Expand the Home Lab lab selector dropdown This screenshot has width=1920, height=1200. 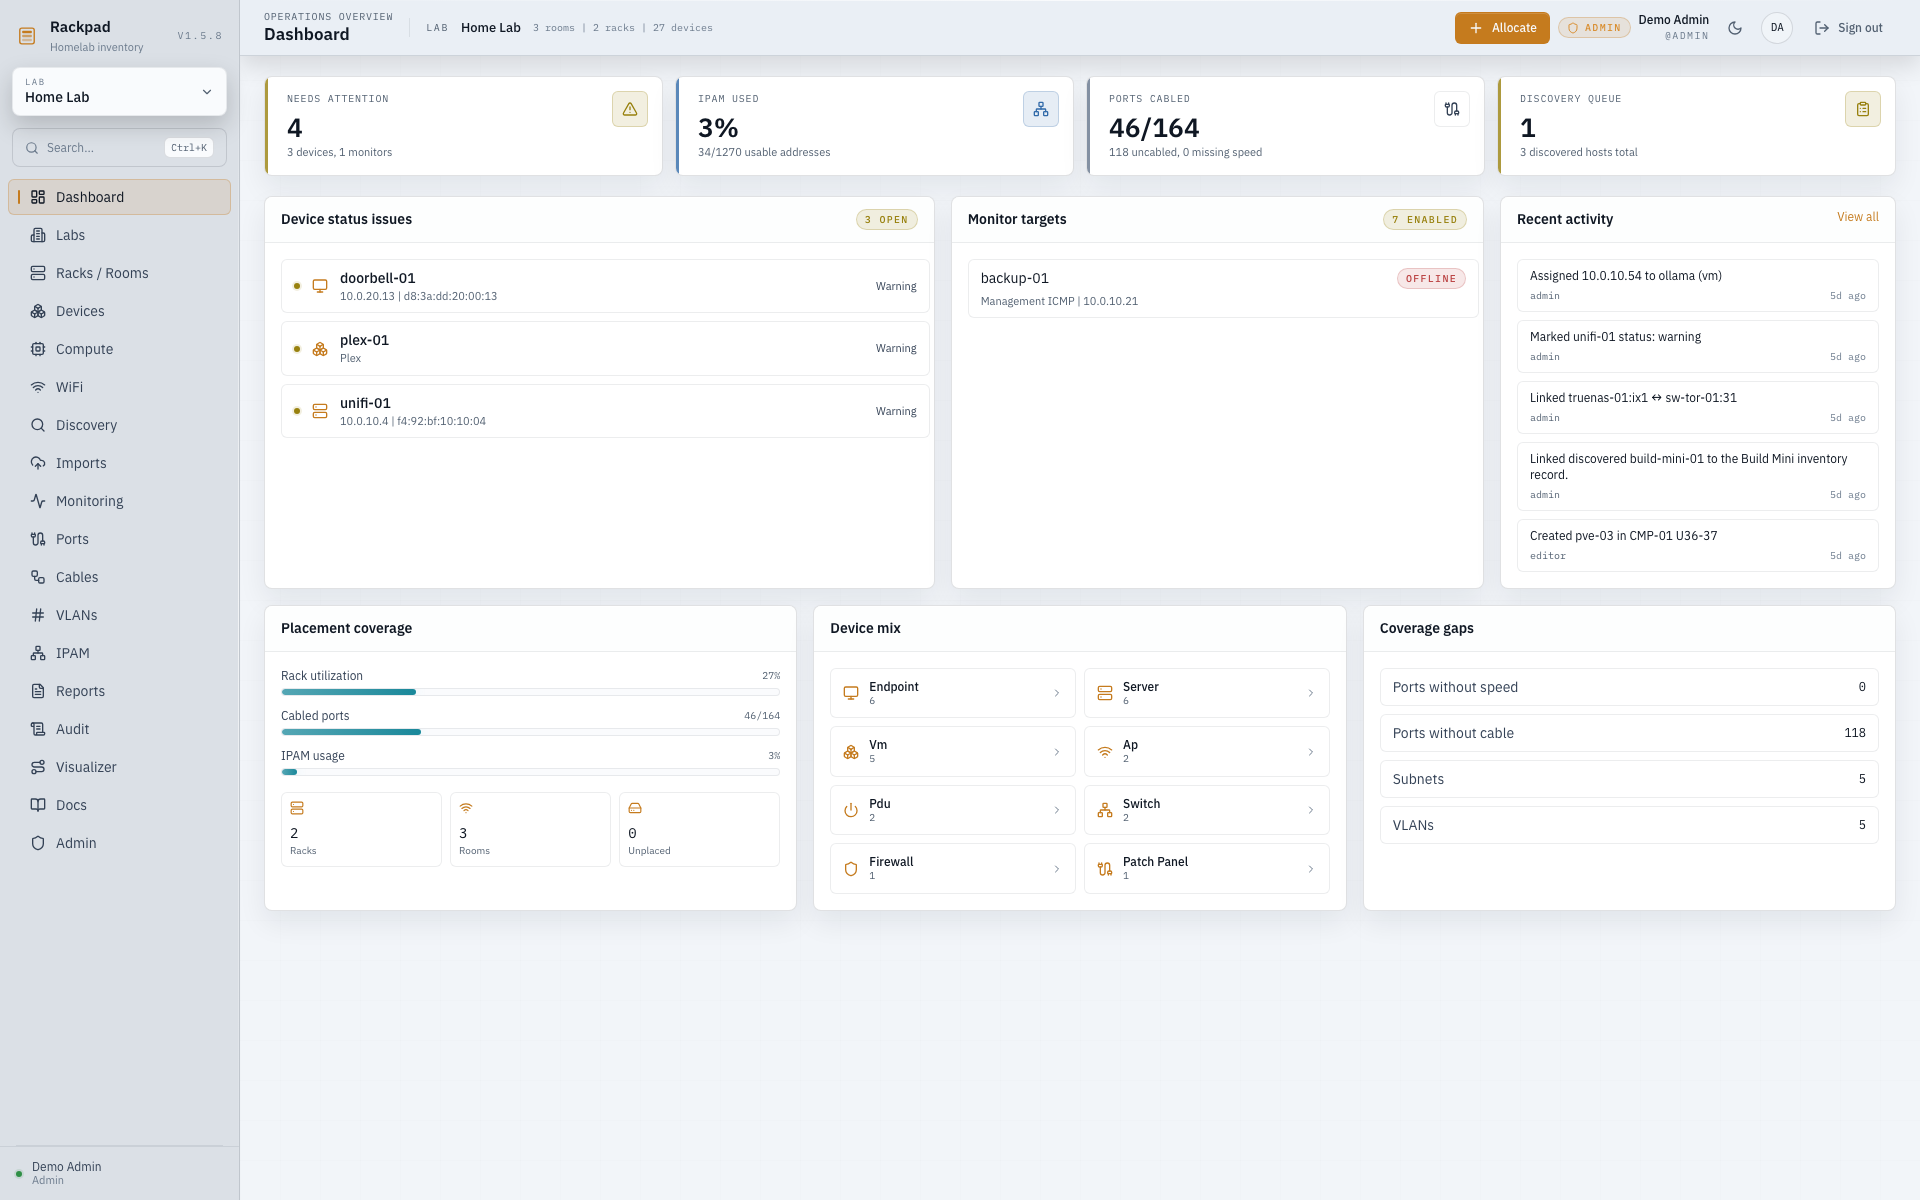(119, 91)
